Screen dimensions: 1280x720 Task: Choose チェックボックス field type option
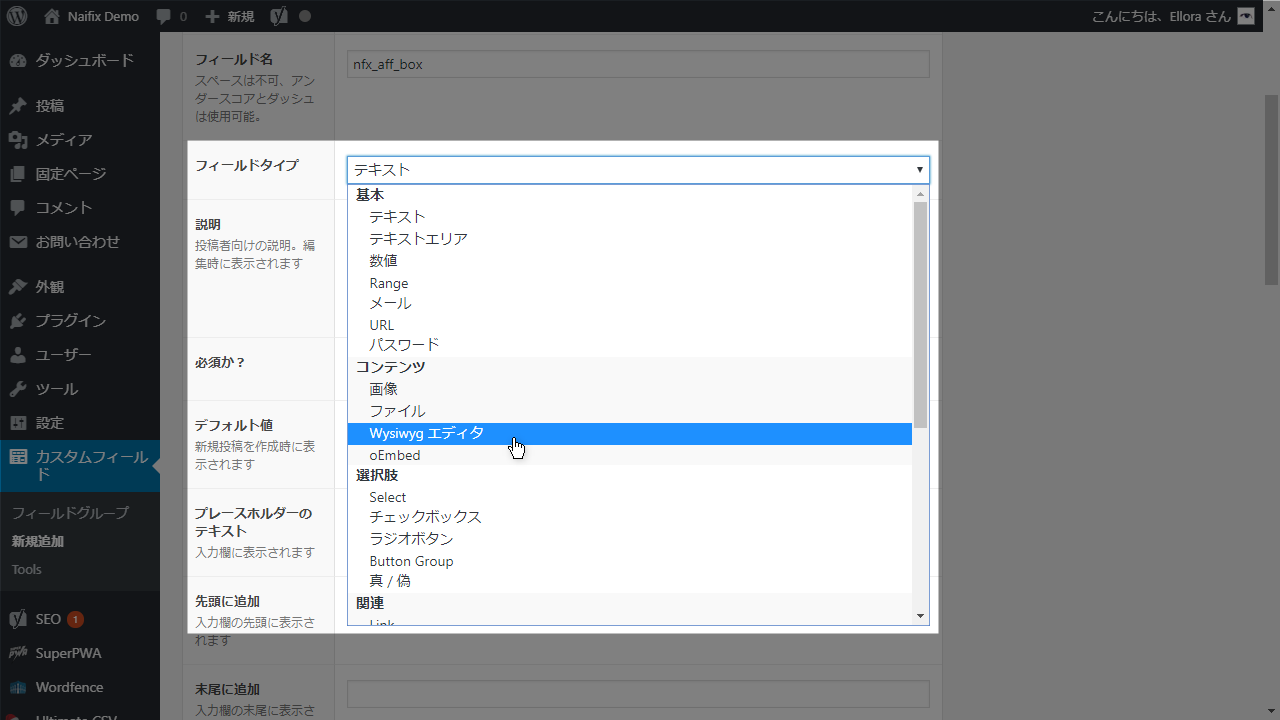tap(630, 517)
